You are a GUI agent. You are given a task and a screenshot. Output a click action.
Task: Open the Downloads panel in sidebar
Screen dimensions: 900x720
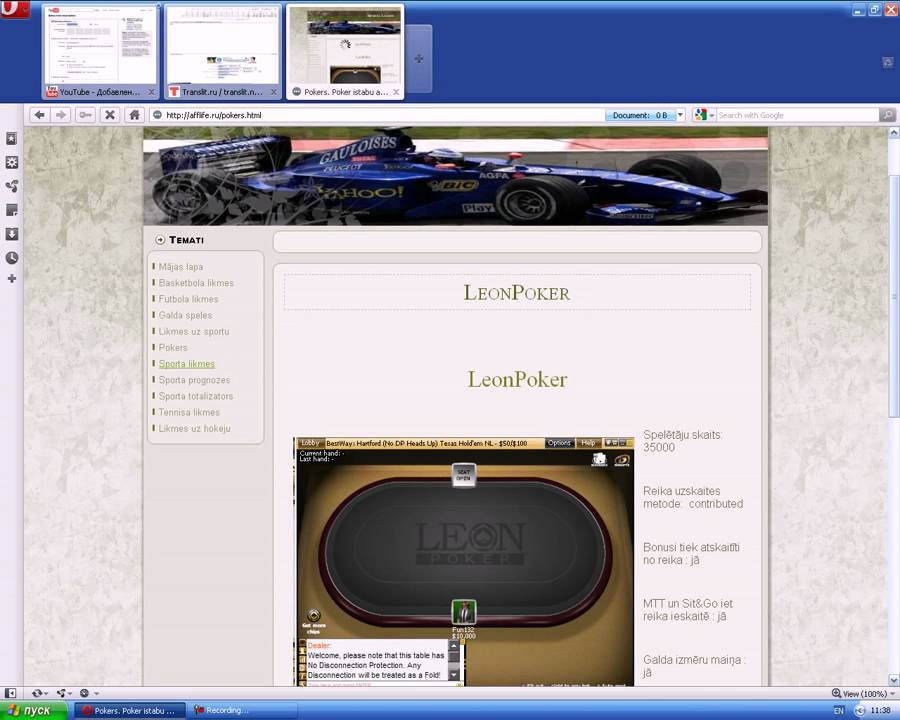coord(11,234)
